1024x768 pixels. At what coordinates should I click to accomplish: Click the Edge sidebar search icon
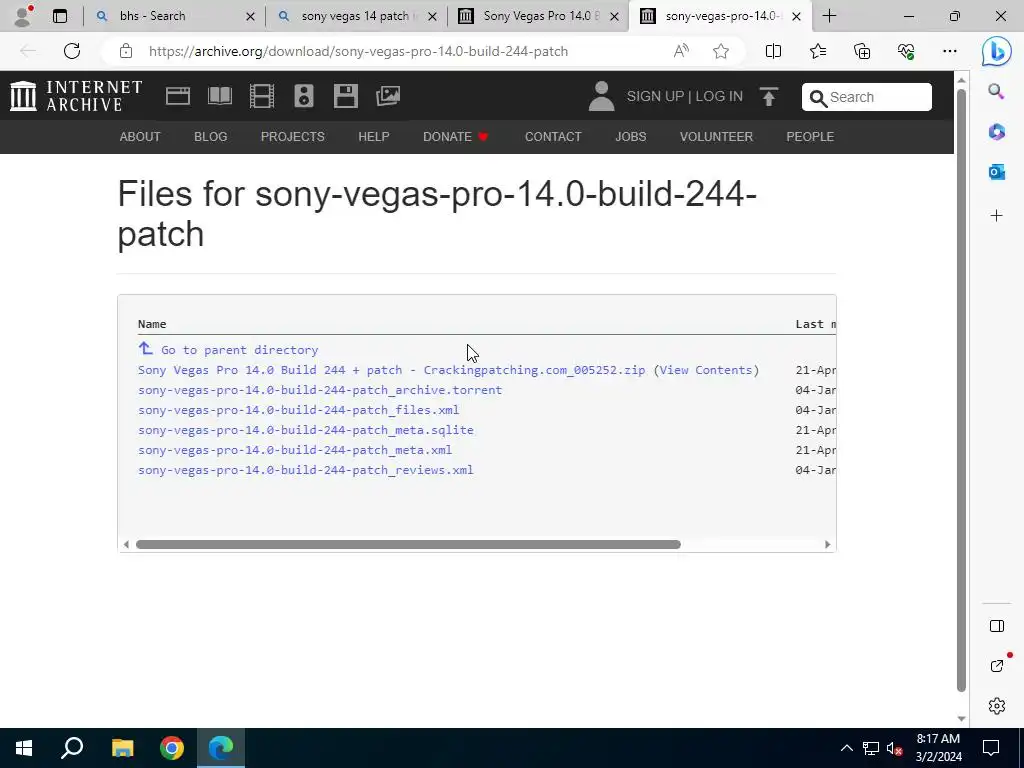click(x=996, y=91)
